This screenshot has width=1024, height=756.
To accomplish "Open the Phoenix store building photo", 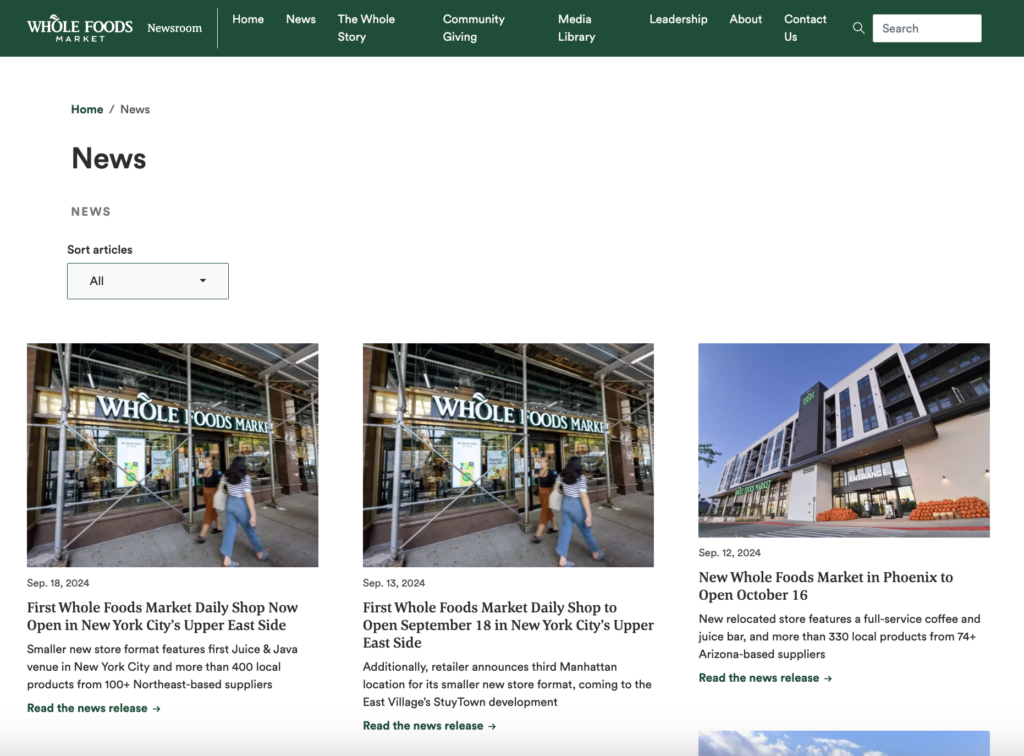I will click(844, 440).
